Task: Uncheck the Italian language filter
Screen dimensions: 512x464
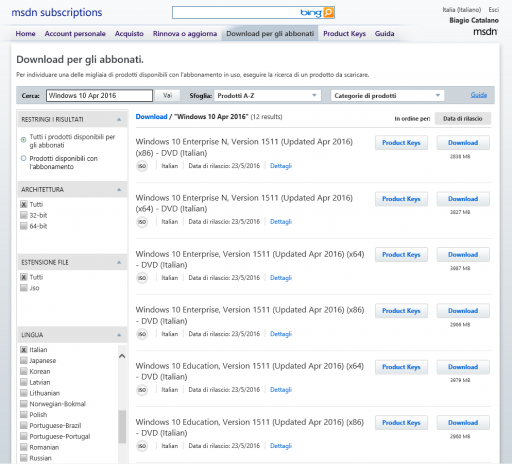Action: (24, 350)
